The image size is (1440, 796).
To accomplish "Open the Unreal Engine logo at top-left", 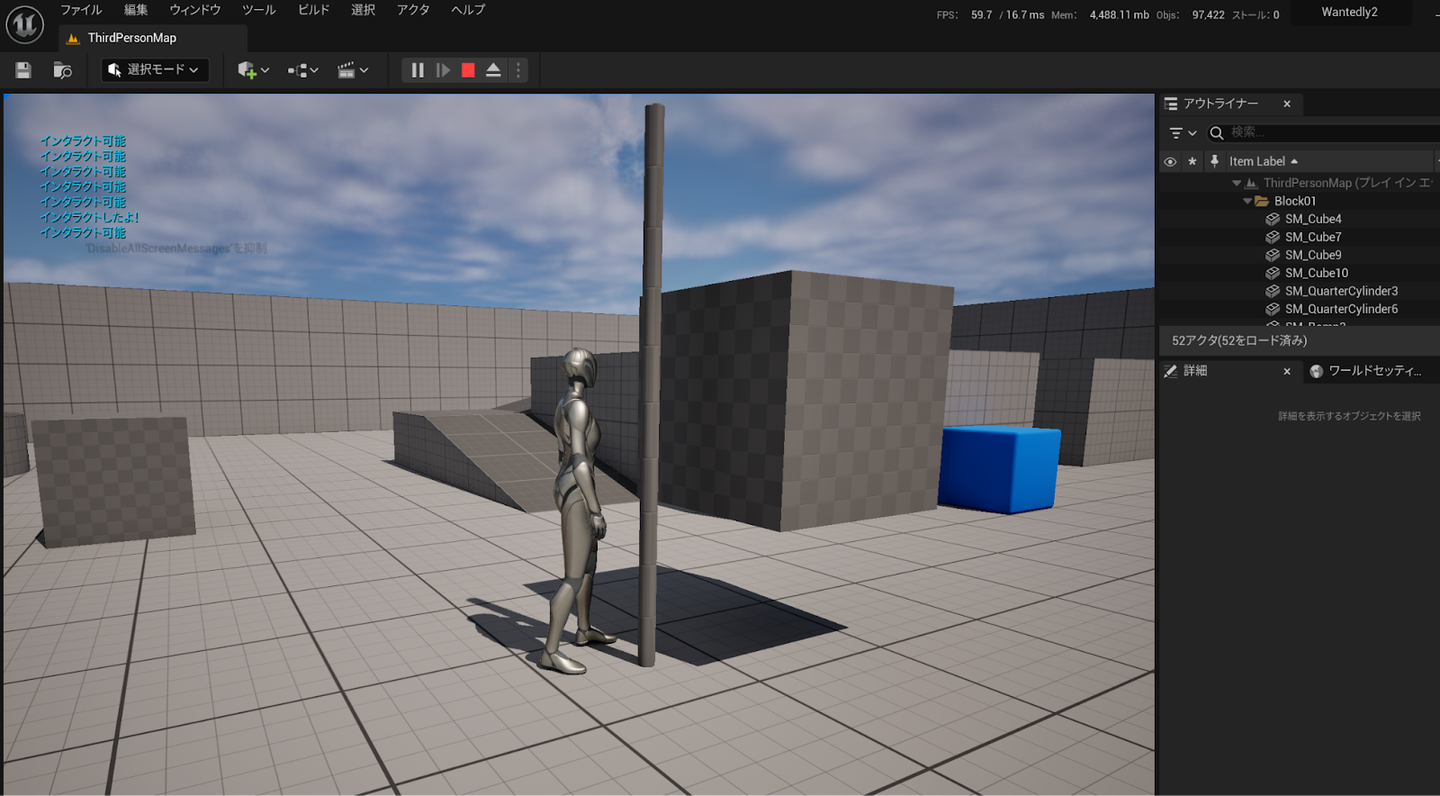I will (24, 24).
